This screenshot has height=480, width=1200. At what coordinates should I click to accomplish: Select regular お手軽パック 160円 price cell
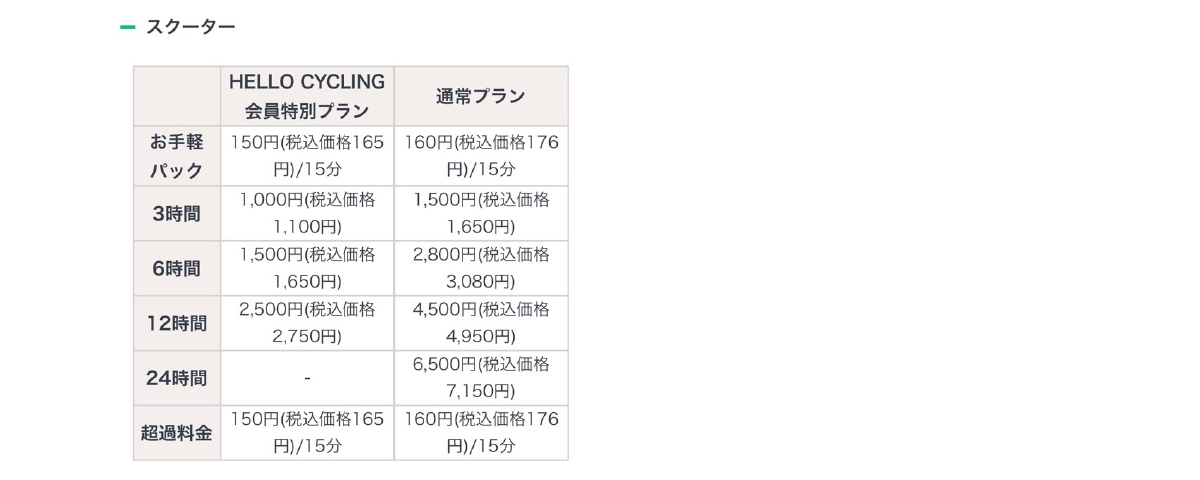(481, 156)
